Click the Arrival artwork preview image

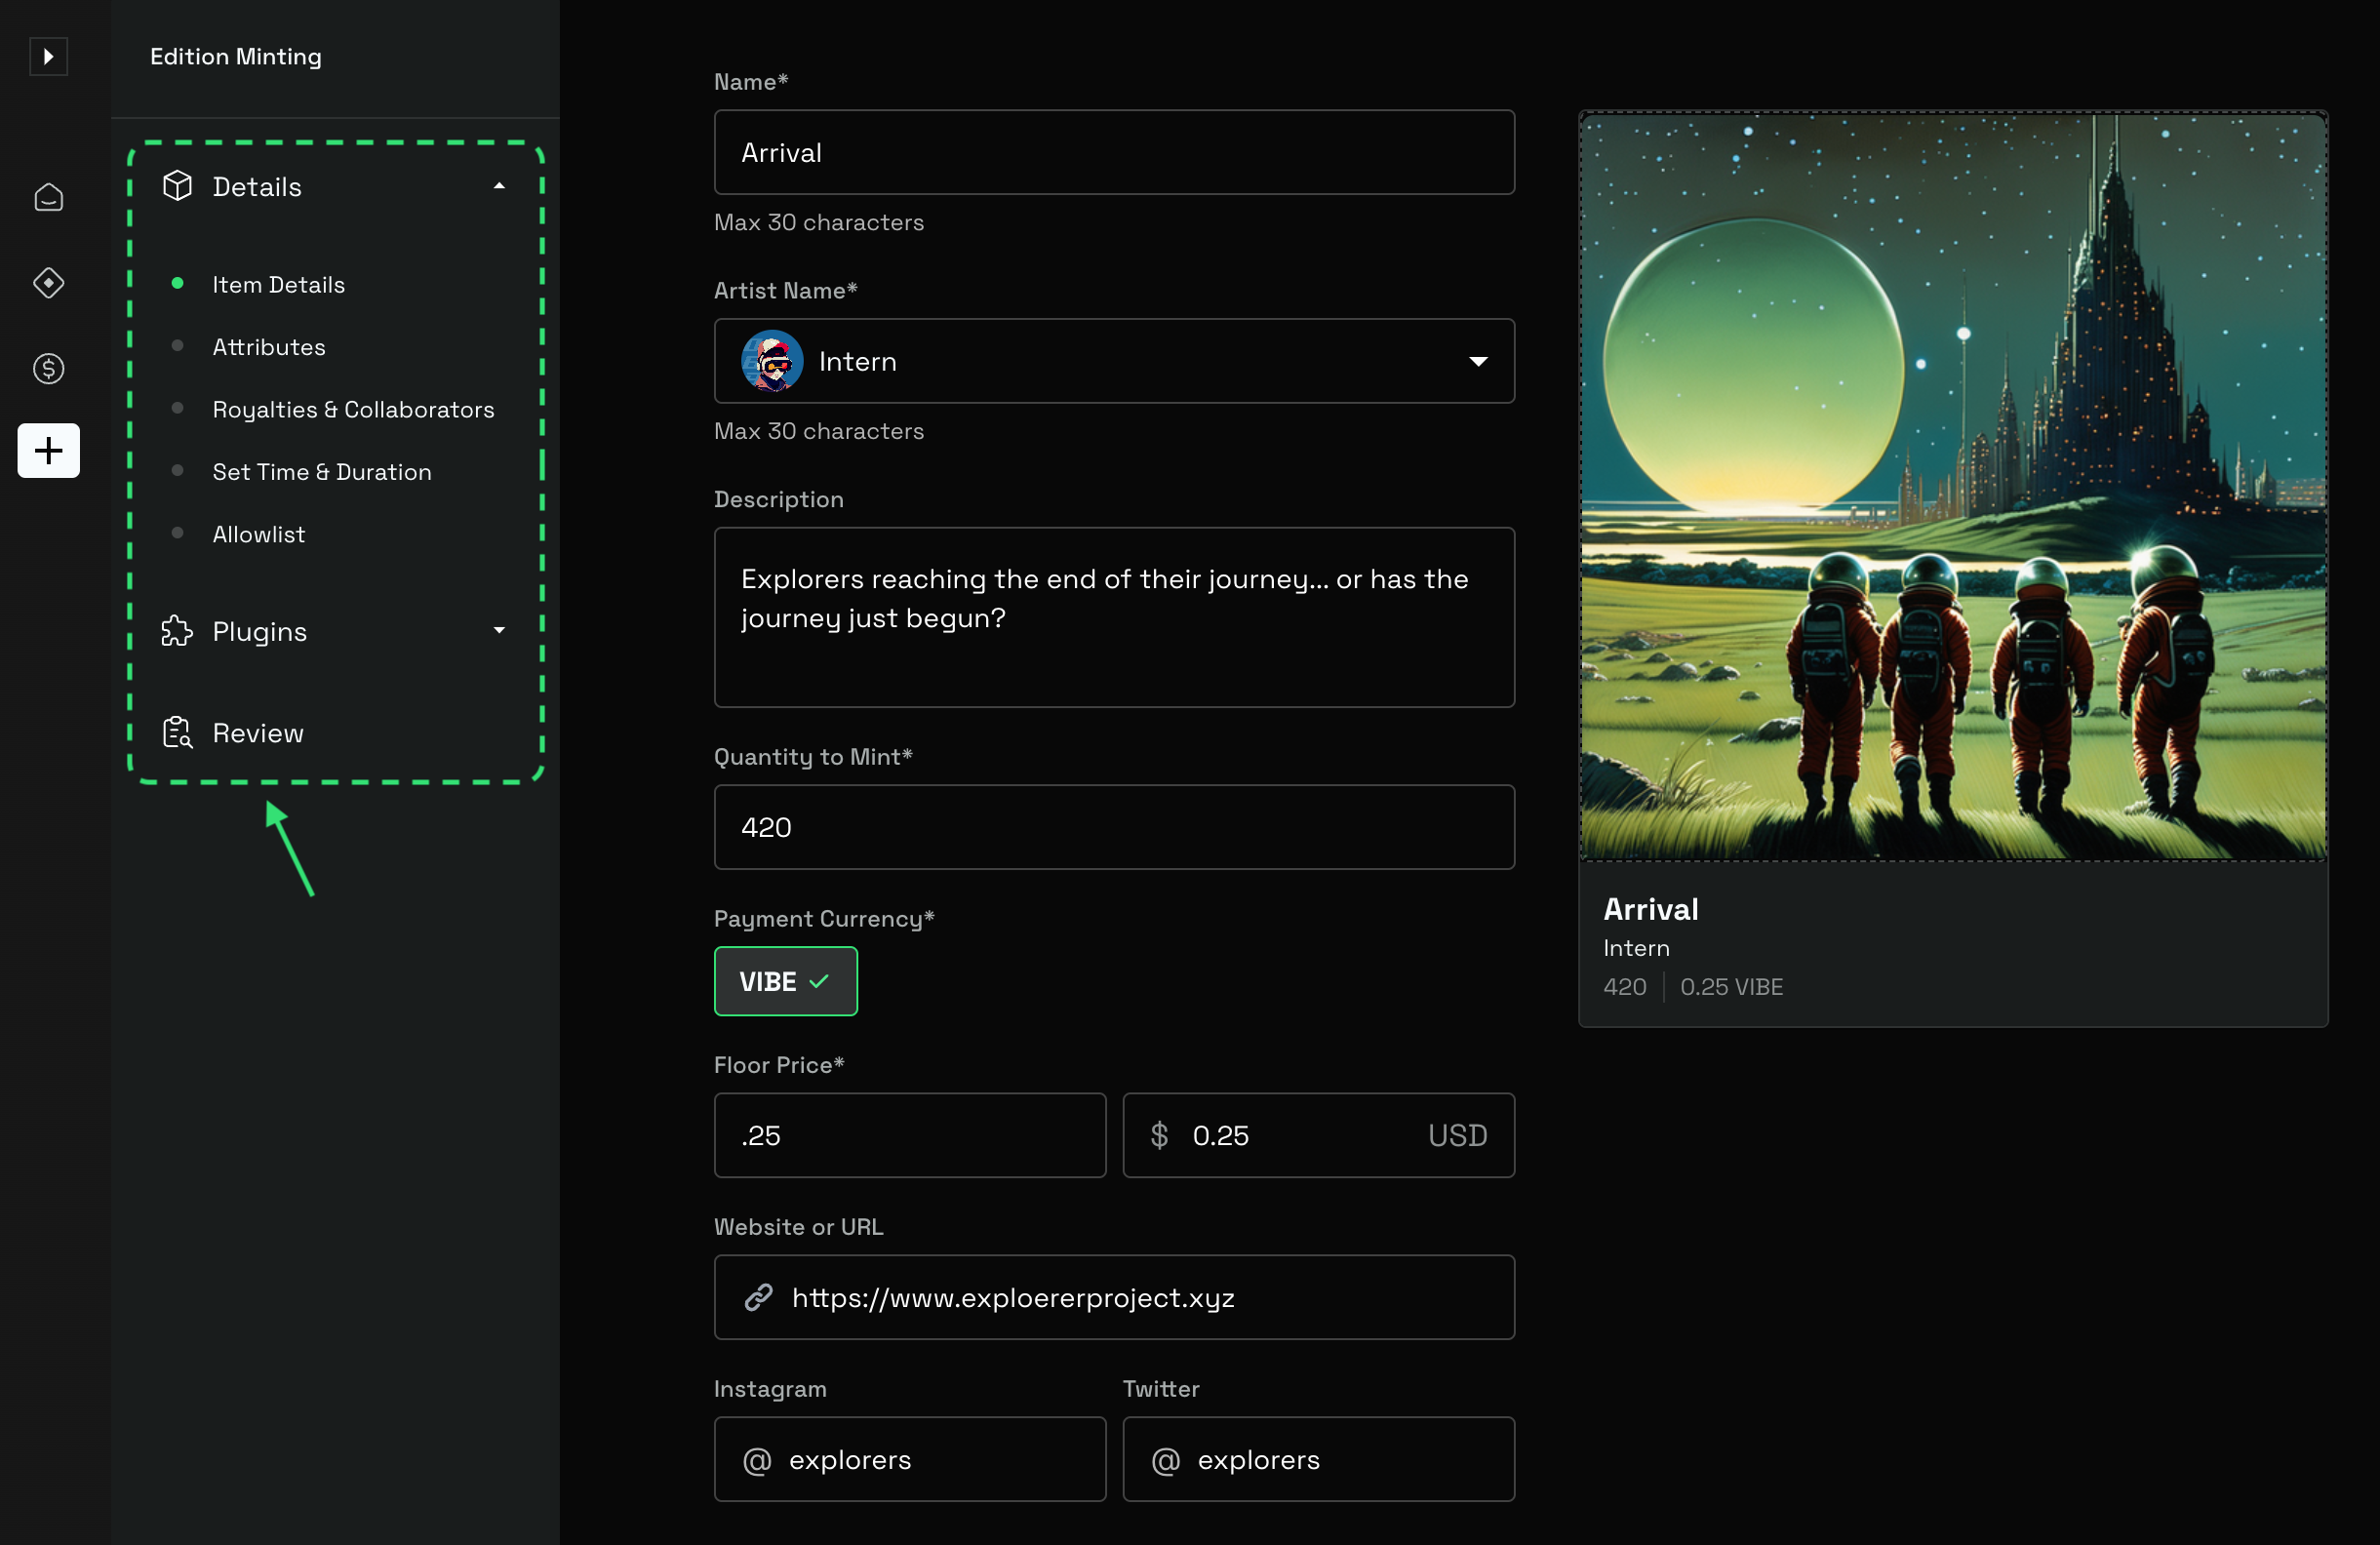coord(1952,486)
